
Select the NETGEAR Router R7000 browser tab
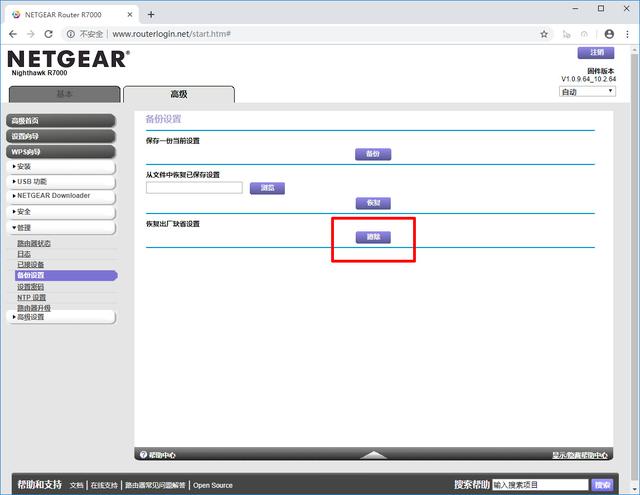point(72,14)
